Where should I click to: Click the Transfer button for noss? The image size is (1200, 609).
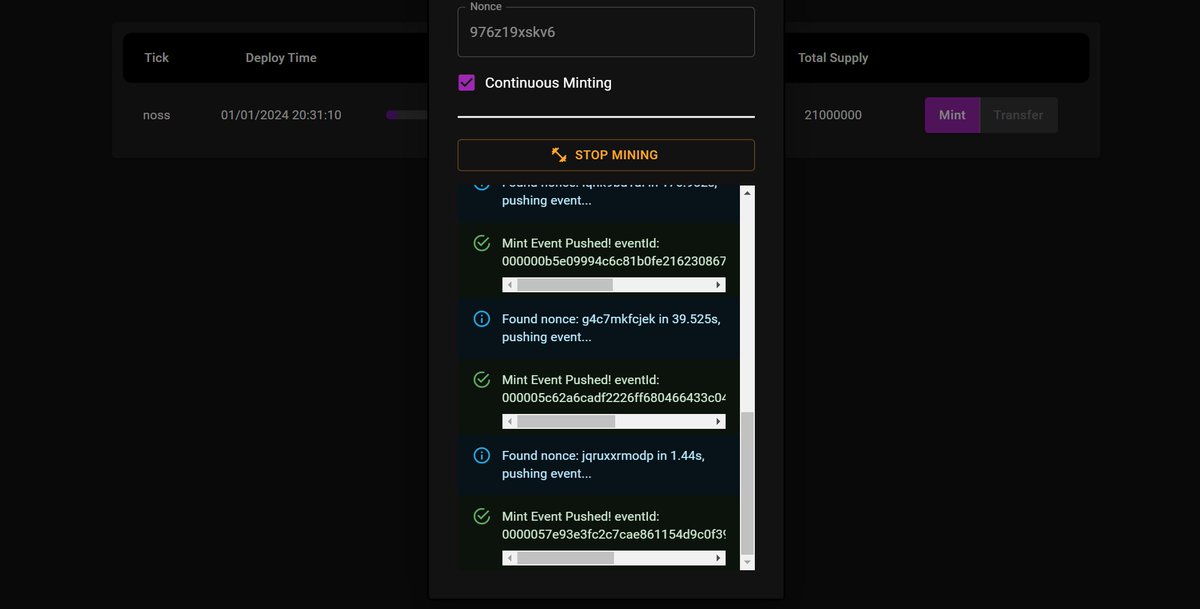point(1018,115)
